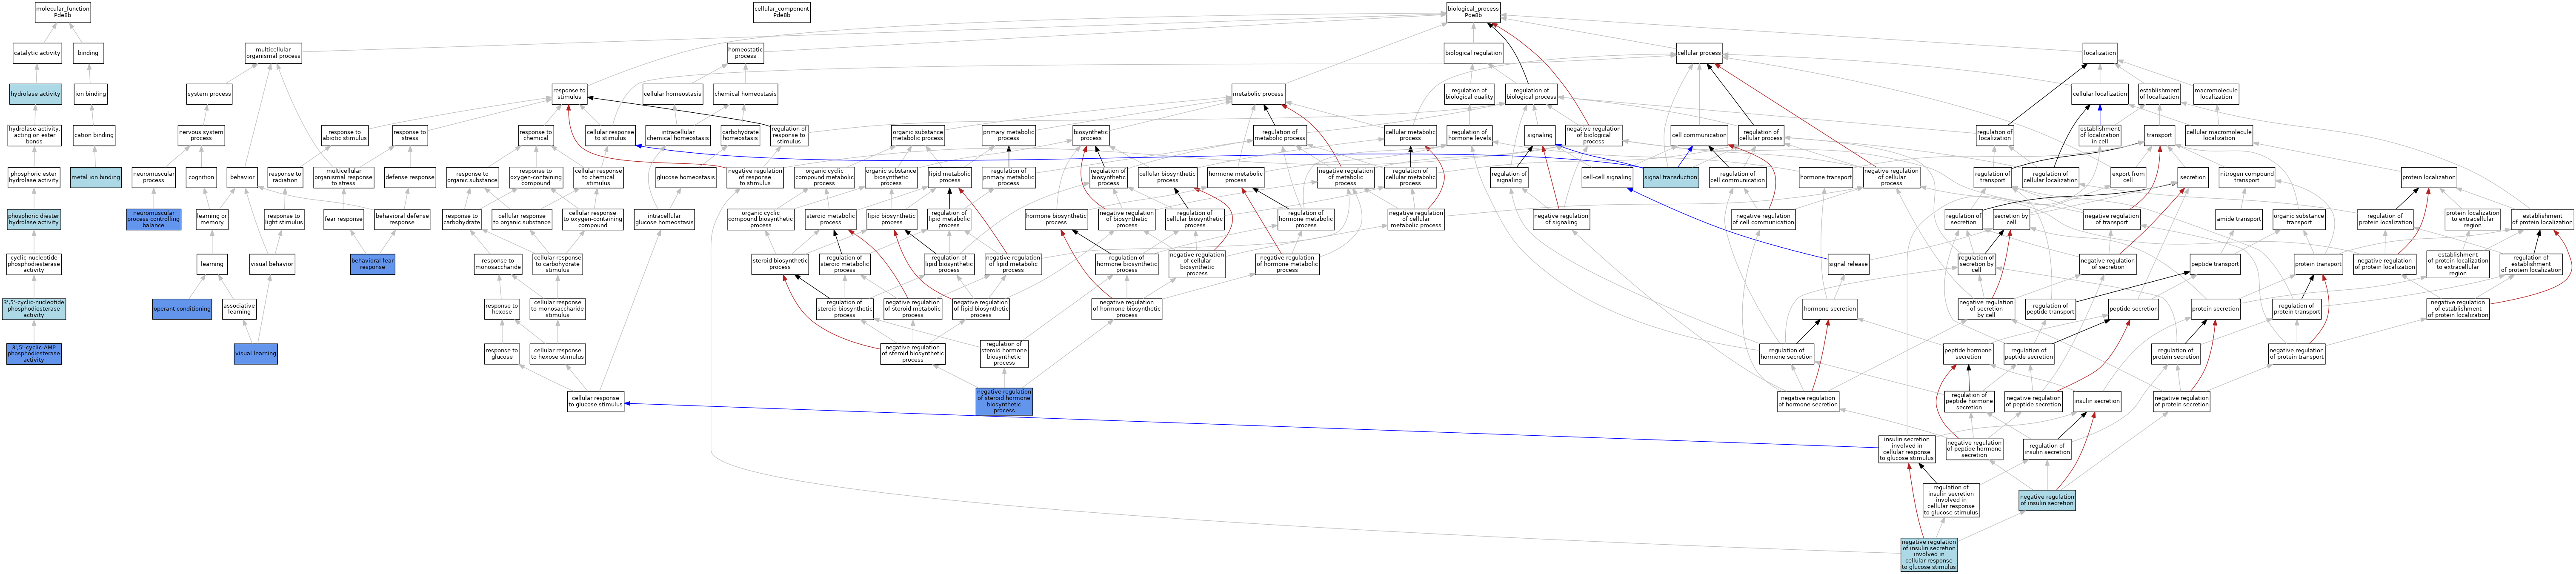Image resolution: width=2576 pixels, height=574 pixels.
Task: Click the highlighted negative regulation of insulin secretion node
Action: pos(2047,500)
